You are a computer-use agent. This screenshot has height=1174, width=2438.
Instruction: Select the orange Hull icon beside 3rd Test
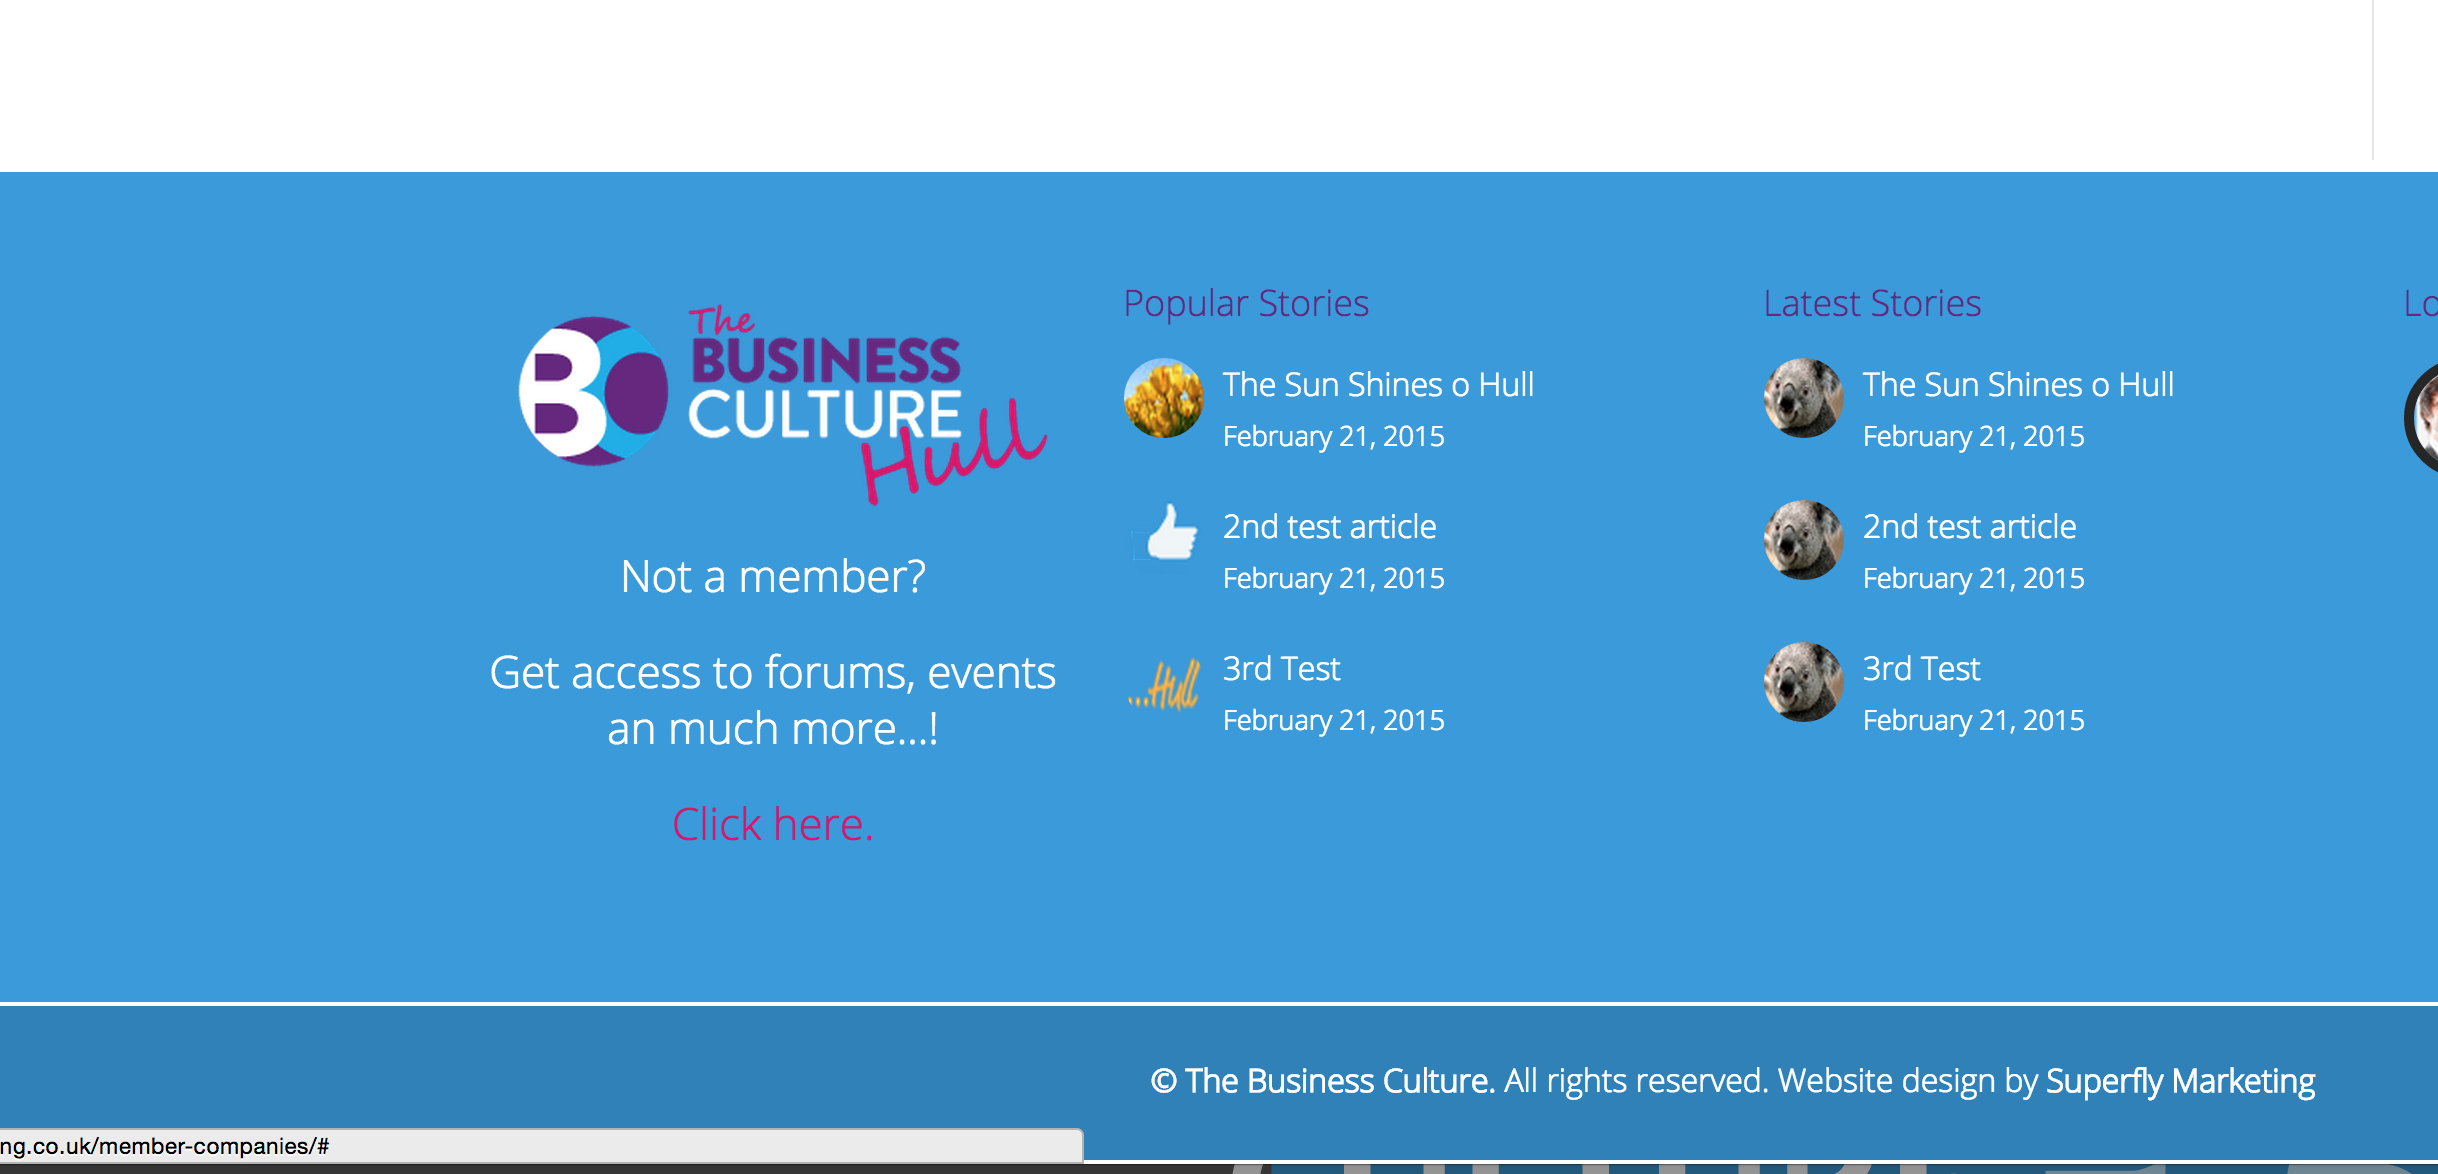point(1165,685)
